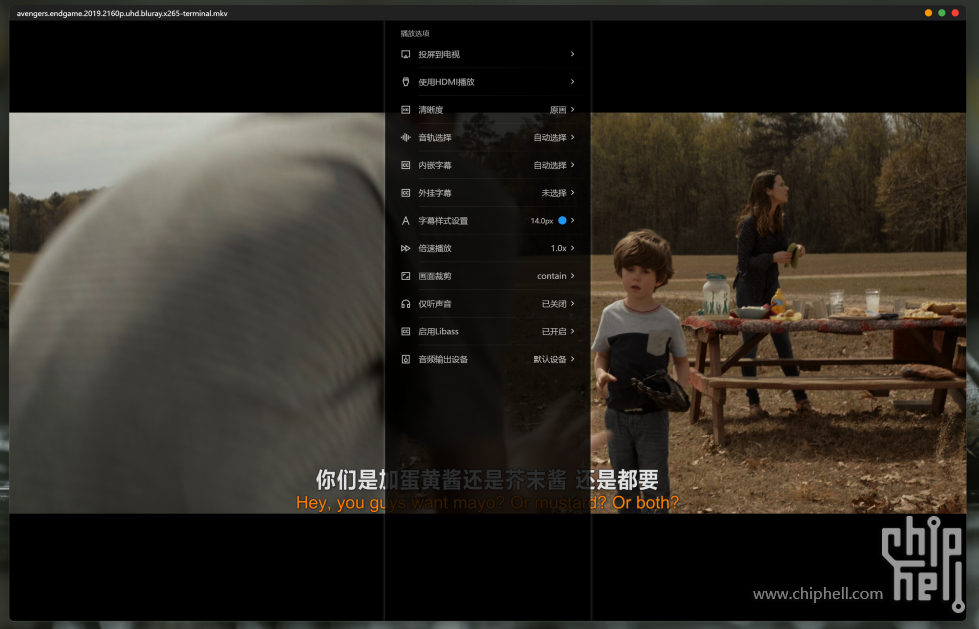The width and height of the screenshot is (979, 629).
Task: Open the chevron next to 默认设备
Action: (572, 359)
